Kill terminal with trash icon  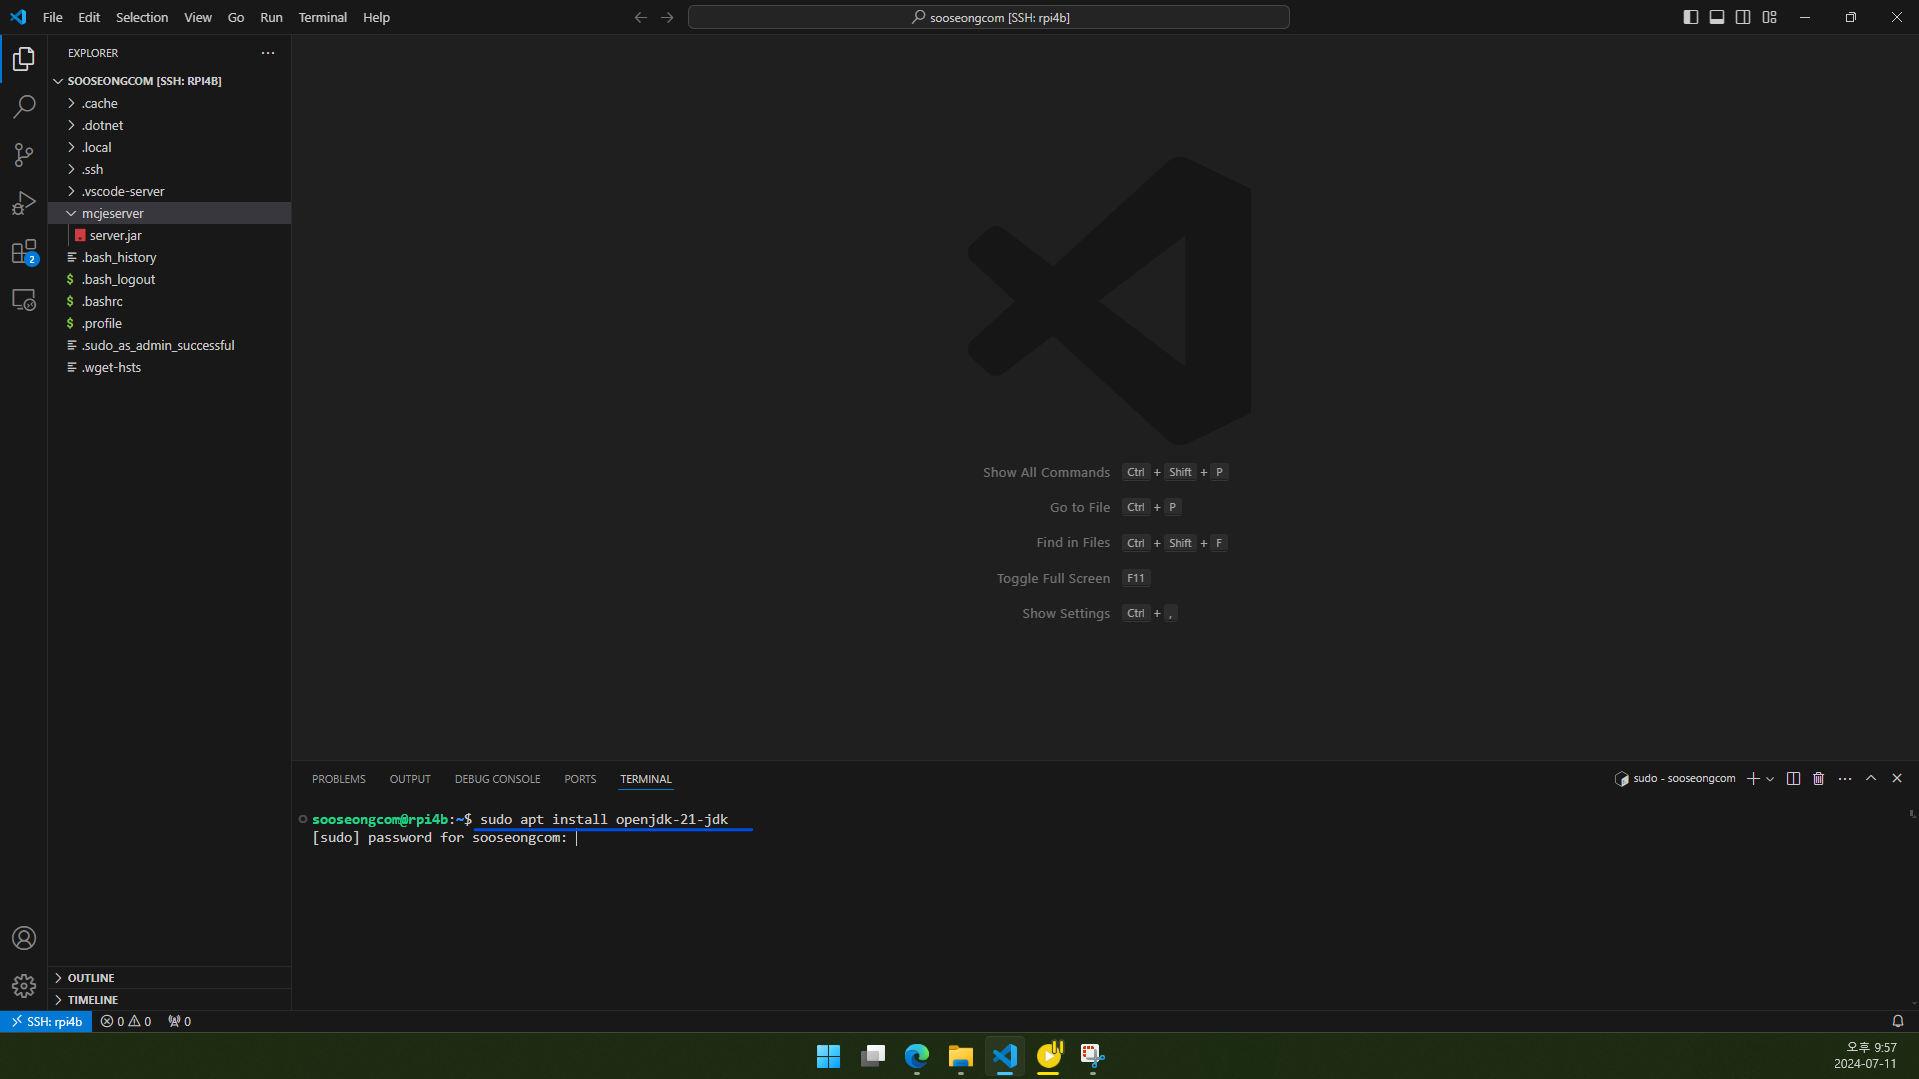pos(1819,778)
